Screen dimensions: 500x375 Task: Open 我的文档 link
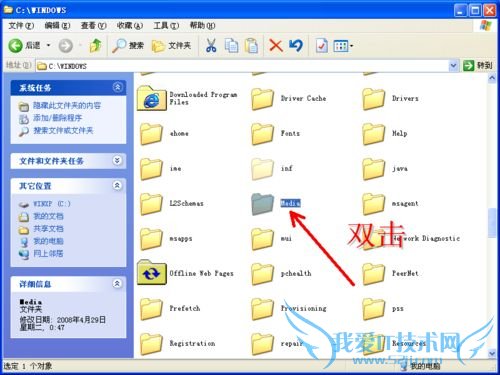48,216
